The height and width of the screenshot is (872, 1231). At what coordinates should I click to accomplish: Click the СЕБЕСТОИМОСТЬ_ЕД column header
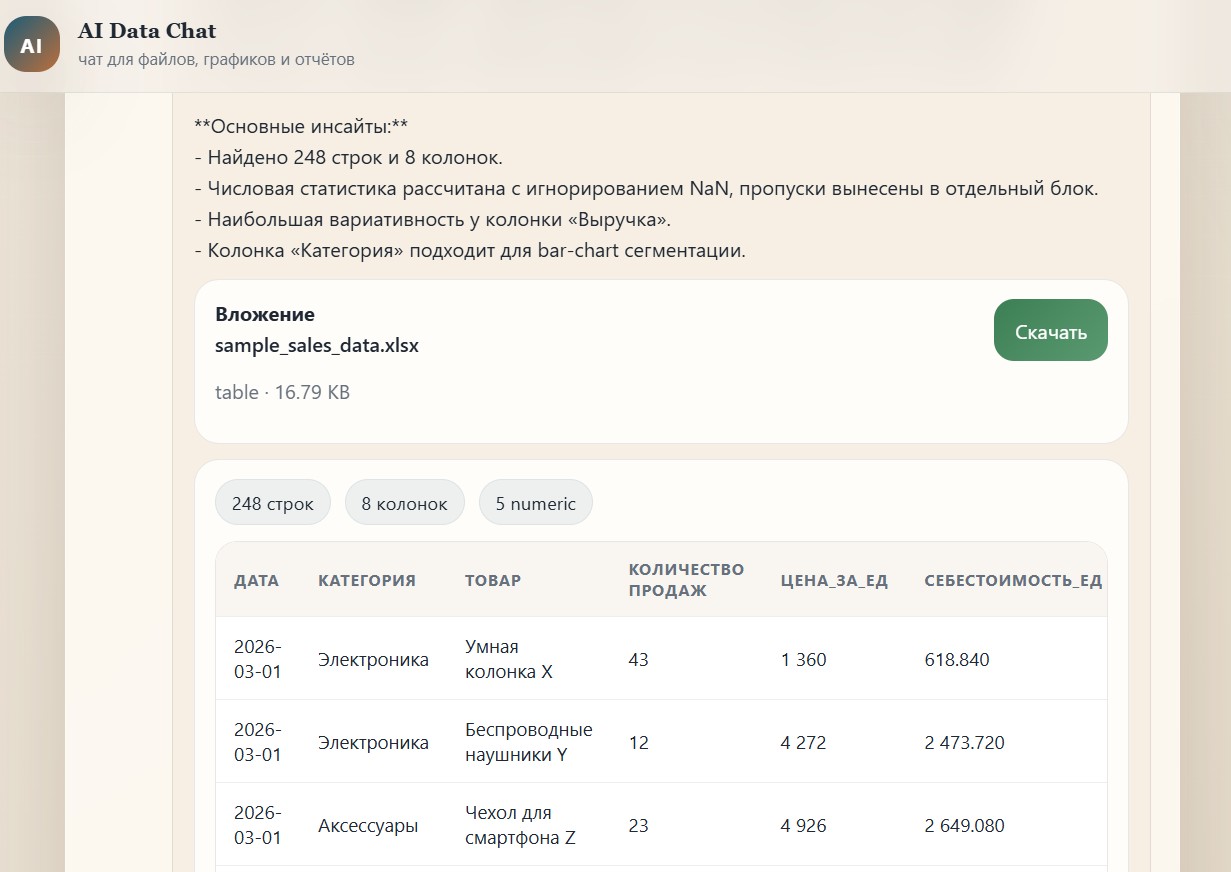click(x=1013, y=580)
